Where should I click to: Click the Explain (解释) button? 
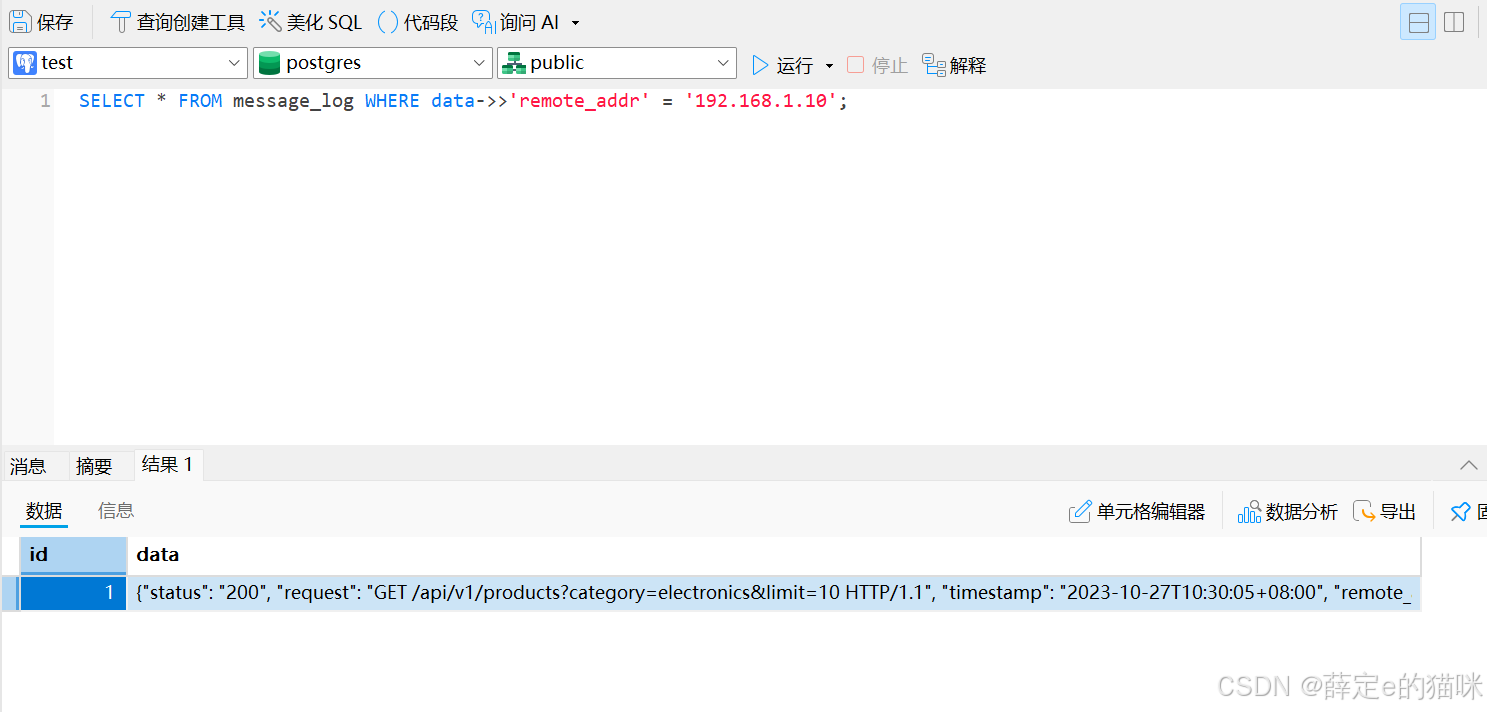coord(954,65)
